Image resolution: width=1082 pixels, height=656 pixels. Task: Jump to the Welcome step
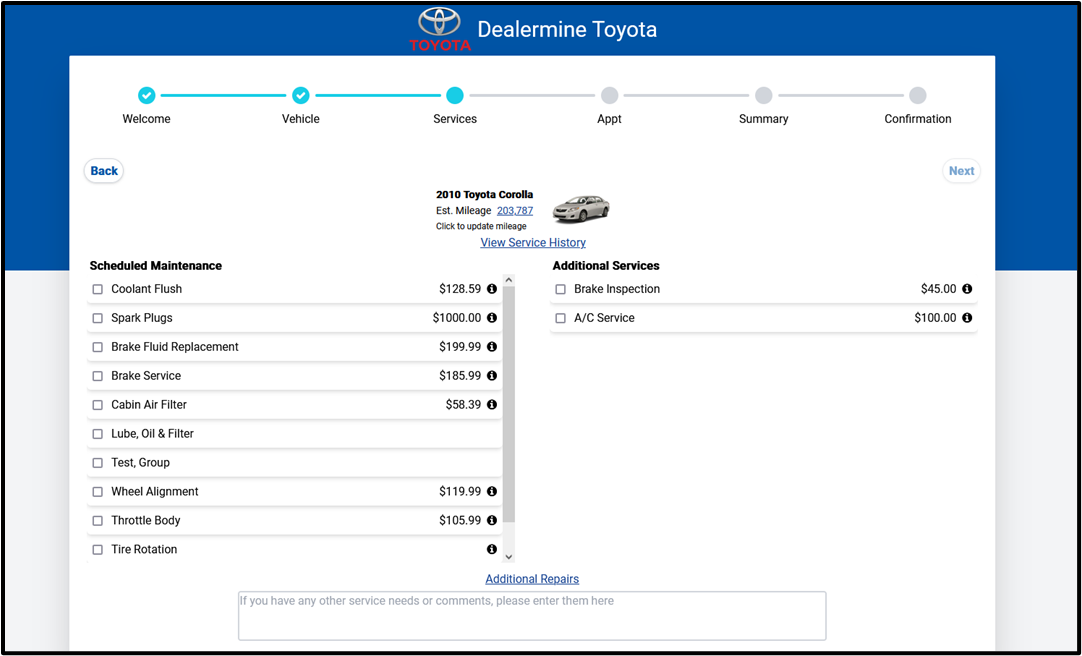[x=147, y=96]
